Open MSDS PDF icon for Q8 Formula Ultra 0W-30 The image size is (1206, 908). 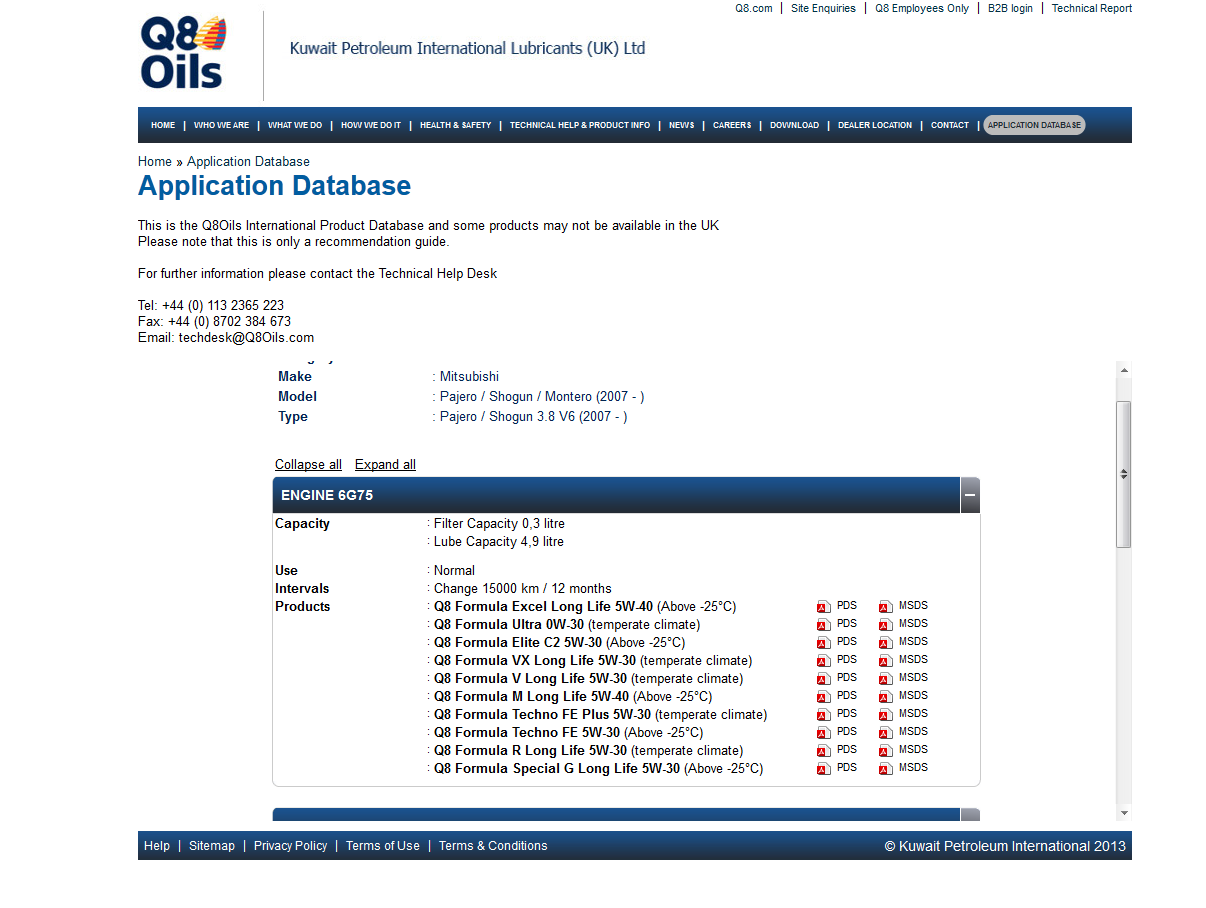tap(885, 624)
